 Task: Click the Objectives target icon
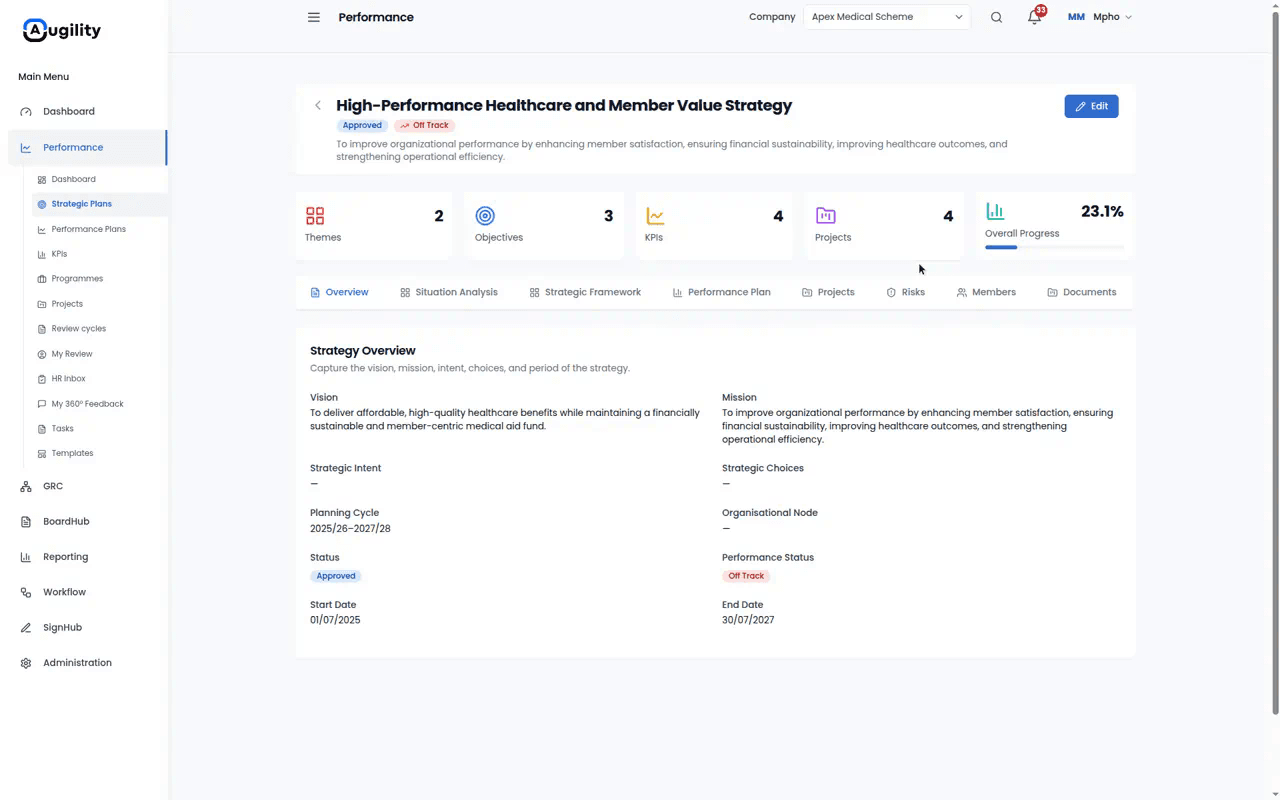(x=485, y=216)
